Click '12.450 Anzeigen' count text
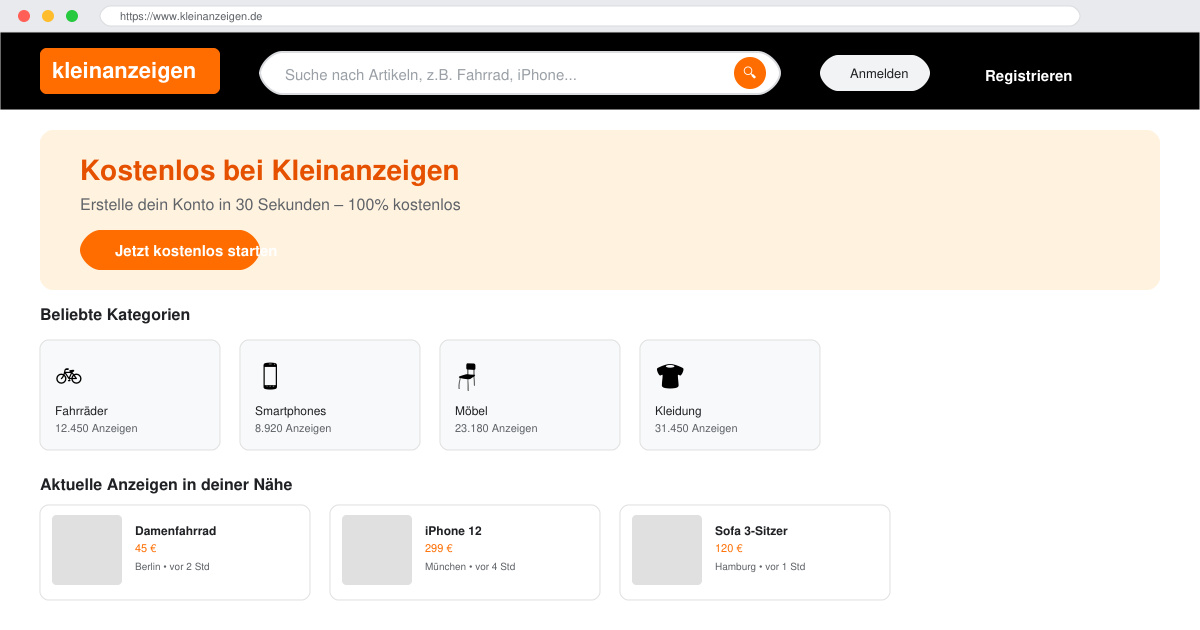The height and width of the screenshot is (630, 1200). (96, 428)
